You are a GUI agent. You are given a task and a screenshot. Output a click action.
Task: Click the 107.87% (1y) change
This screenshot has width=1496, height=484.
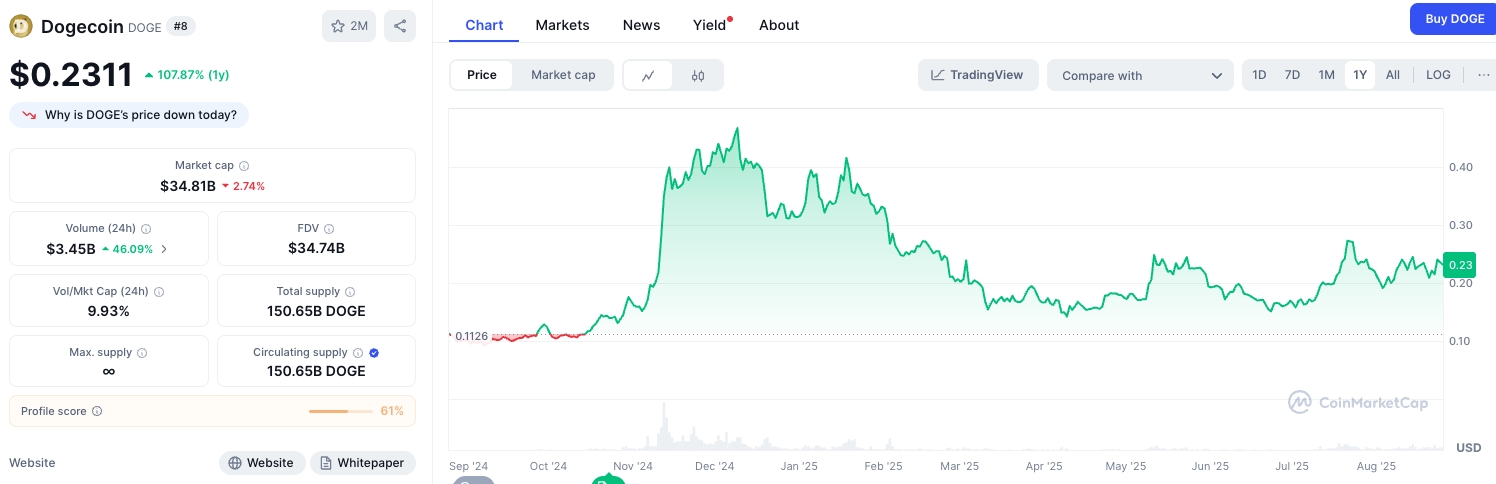187,75
